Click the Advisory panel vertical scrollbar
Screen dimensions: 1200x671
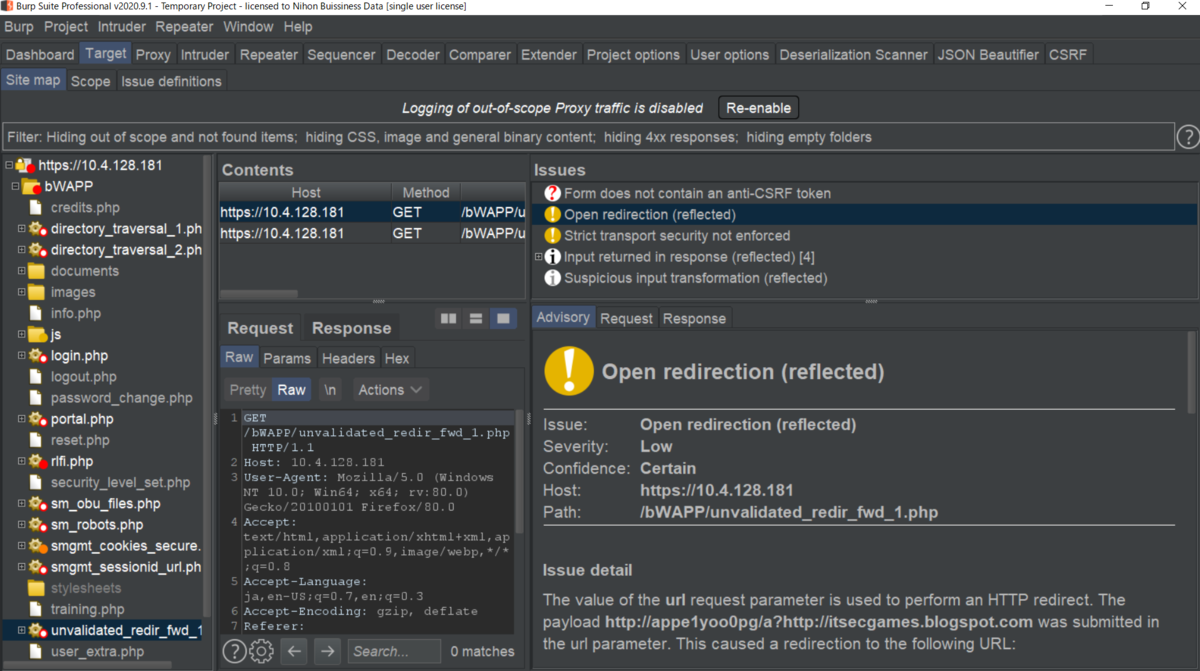[x=1191, y=372]
